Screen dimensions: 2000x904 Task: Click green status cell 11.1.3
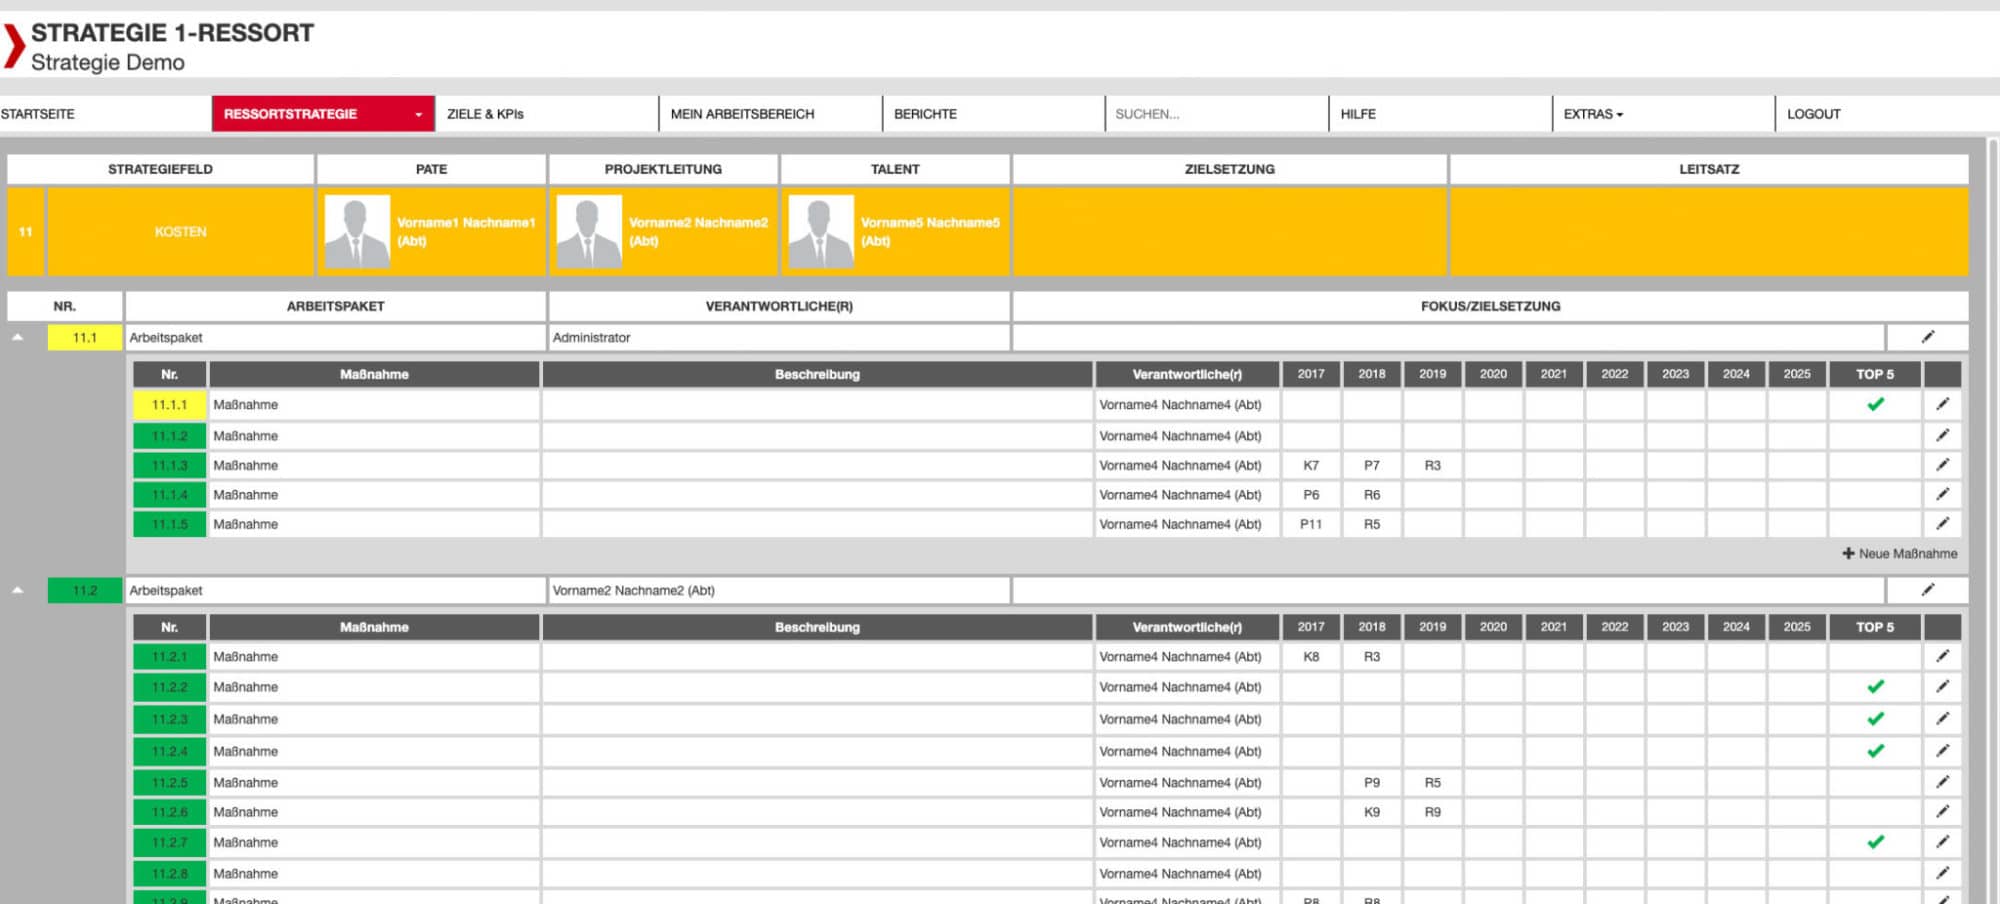169,465
